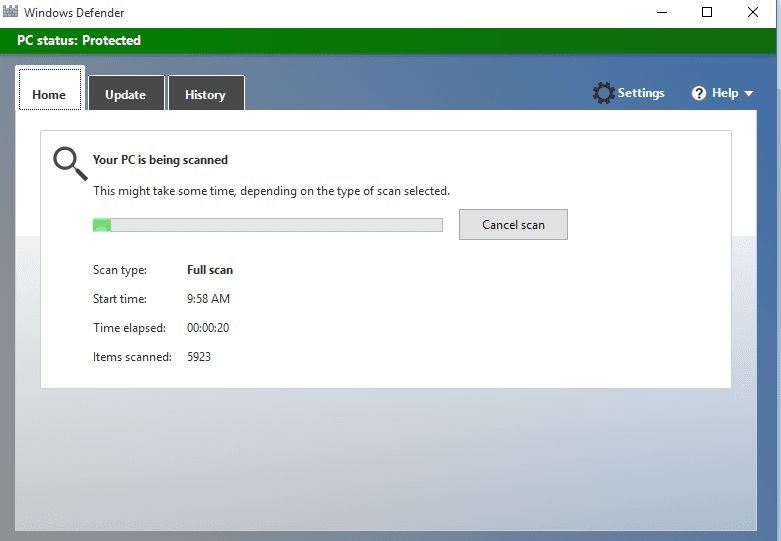Maximize the Windows Defender window

707,12
